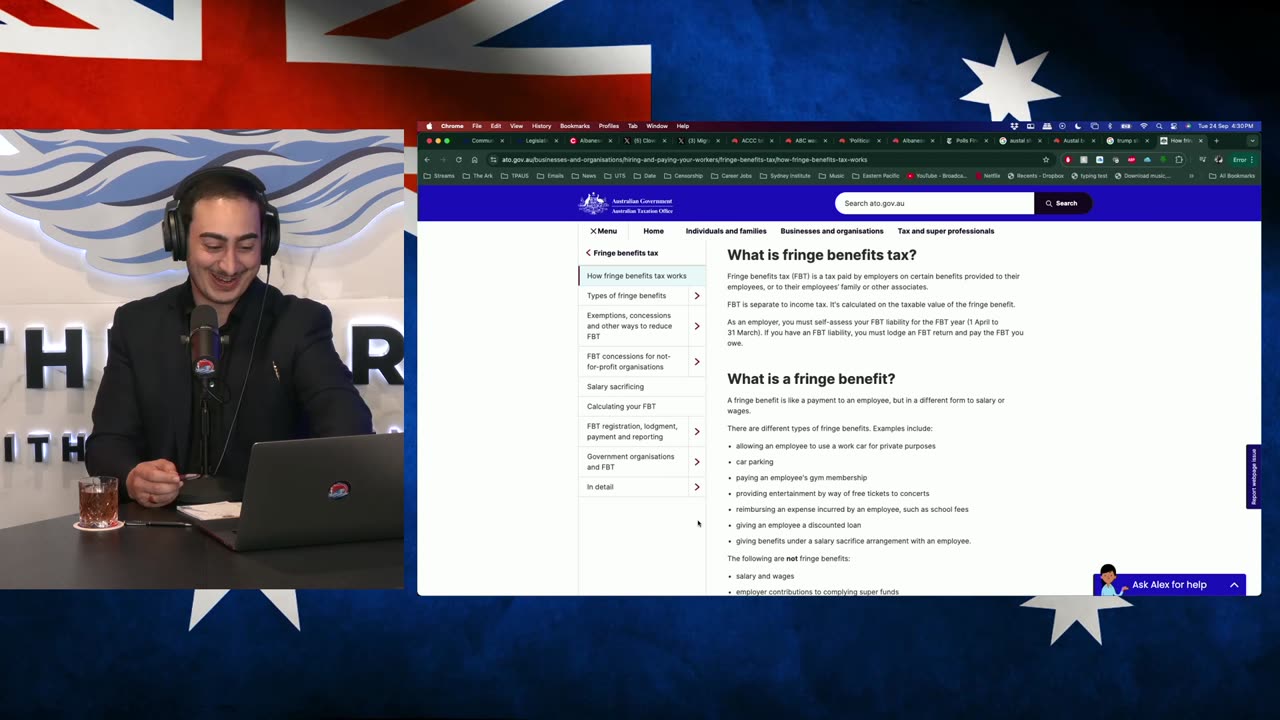This screenshot has width=1280, height=720.
Task: Click the Report webpage issue side tab
Action: point(1253,476)
